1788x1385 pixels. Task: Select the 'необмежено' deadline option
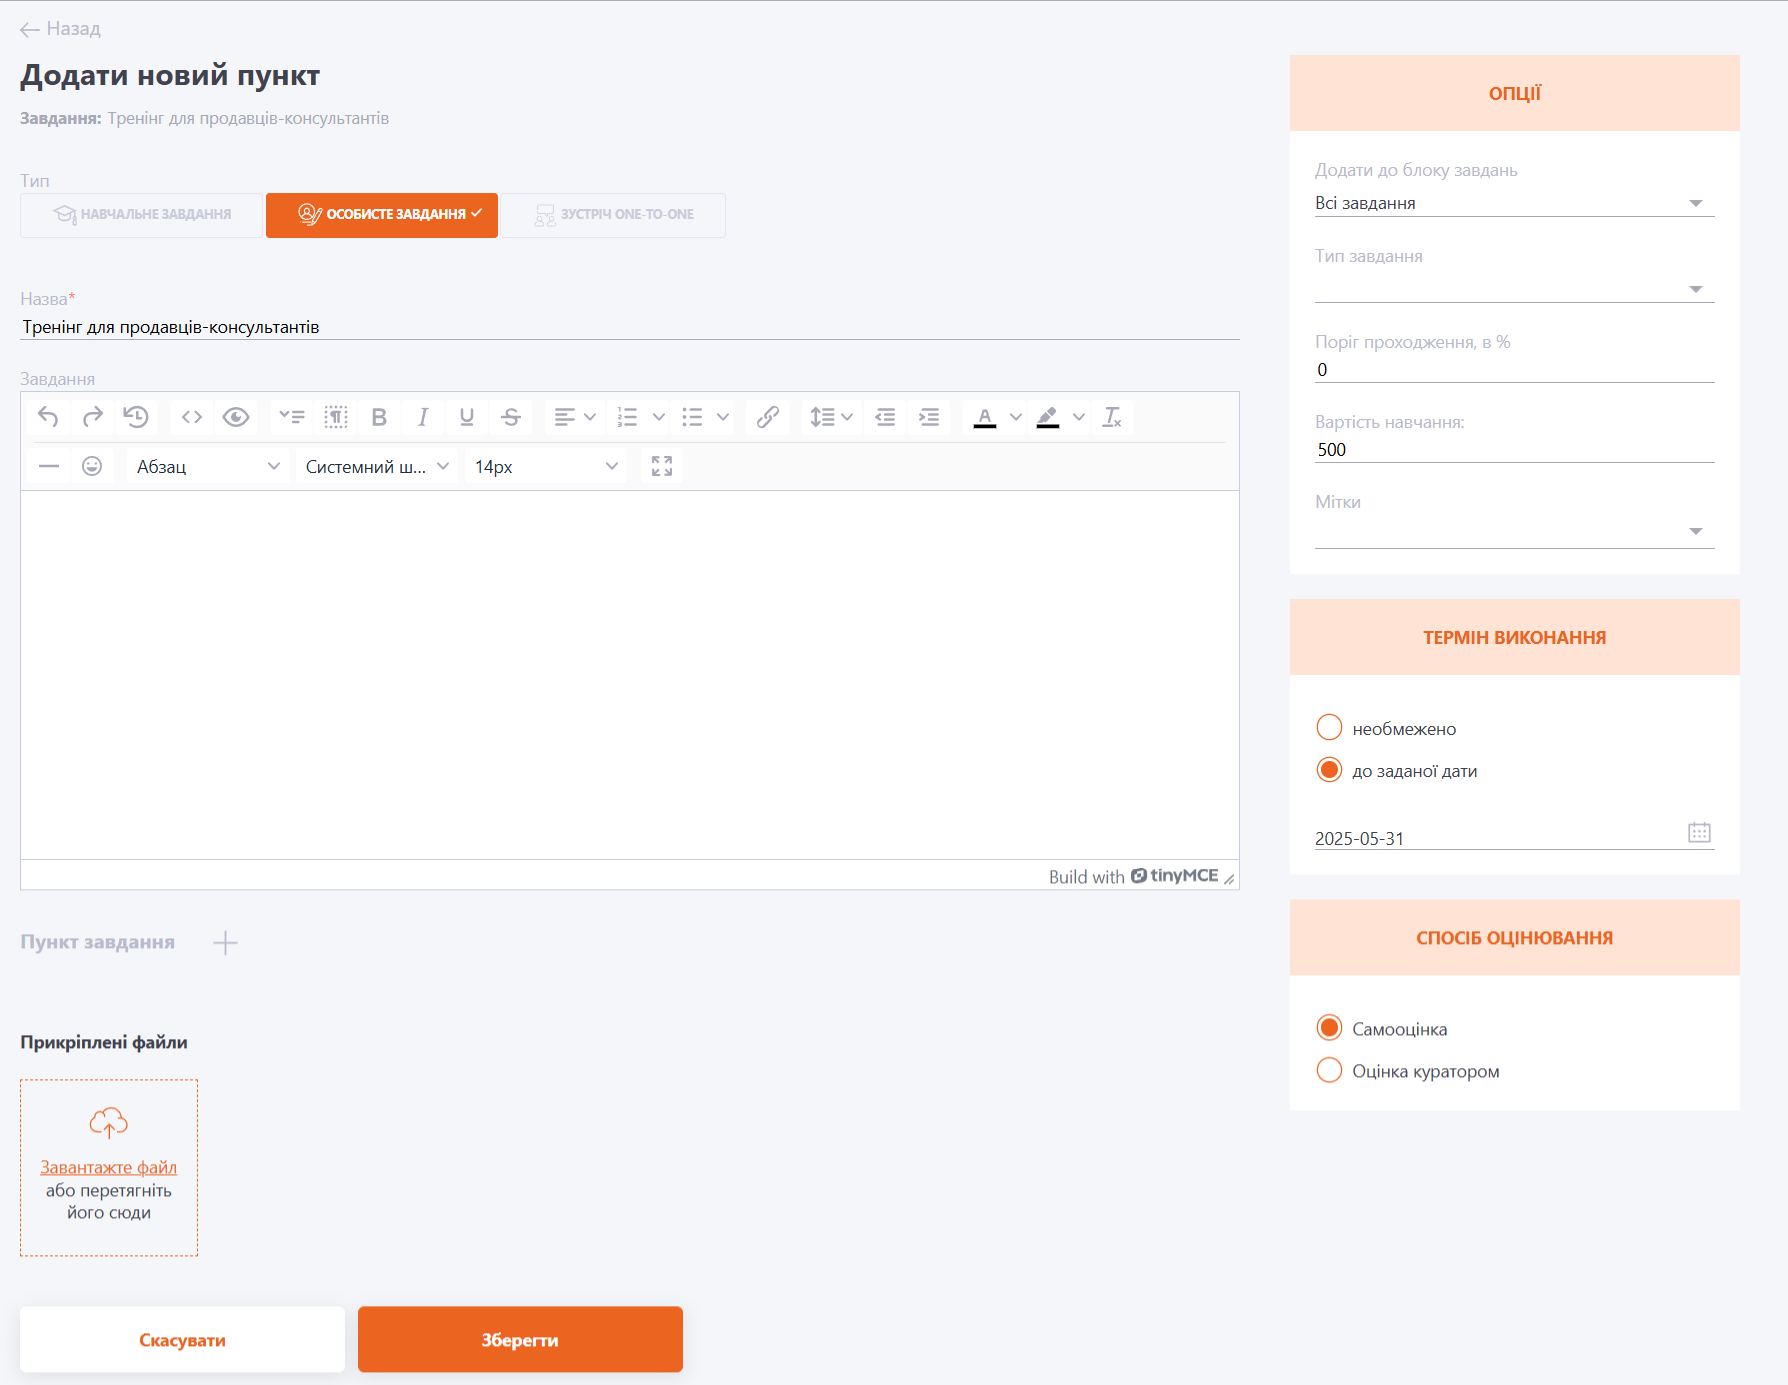pyautogui.click(x=1329, y=728)
